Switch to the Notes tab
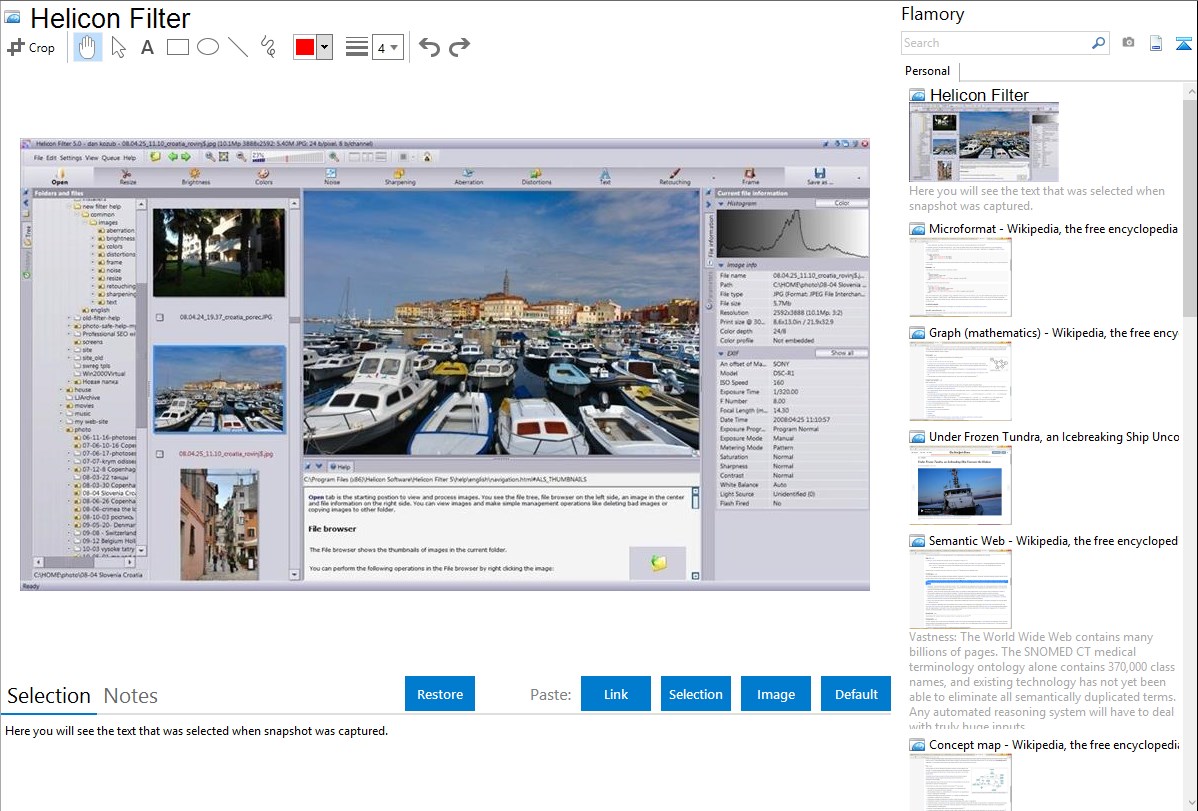Viewport: 1198px width, 811px height. point(131,696)
